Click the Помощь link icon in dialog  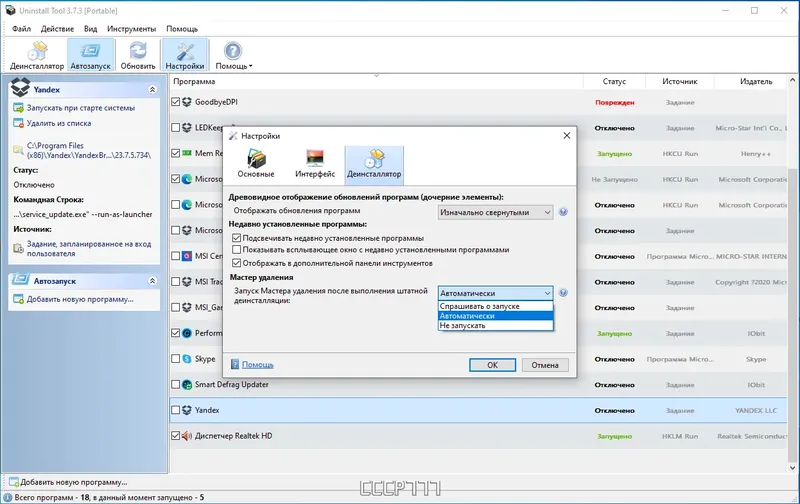pyautogui.click(x=235, y=364)
